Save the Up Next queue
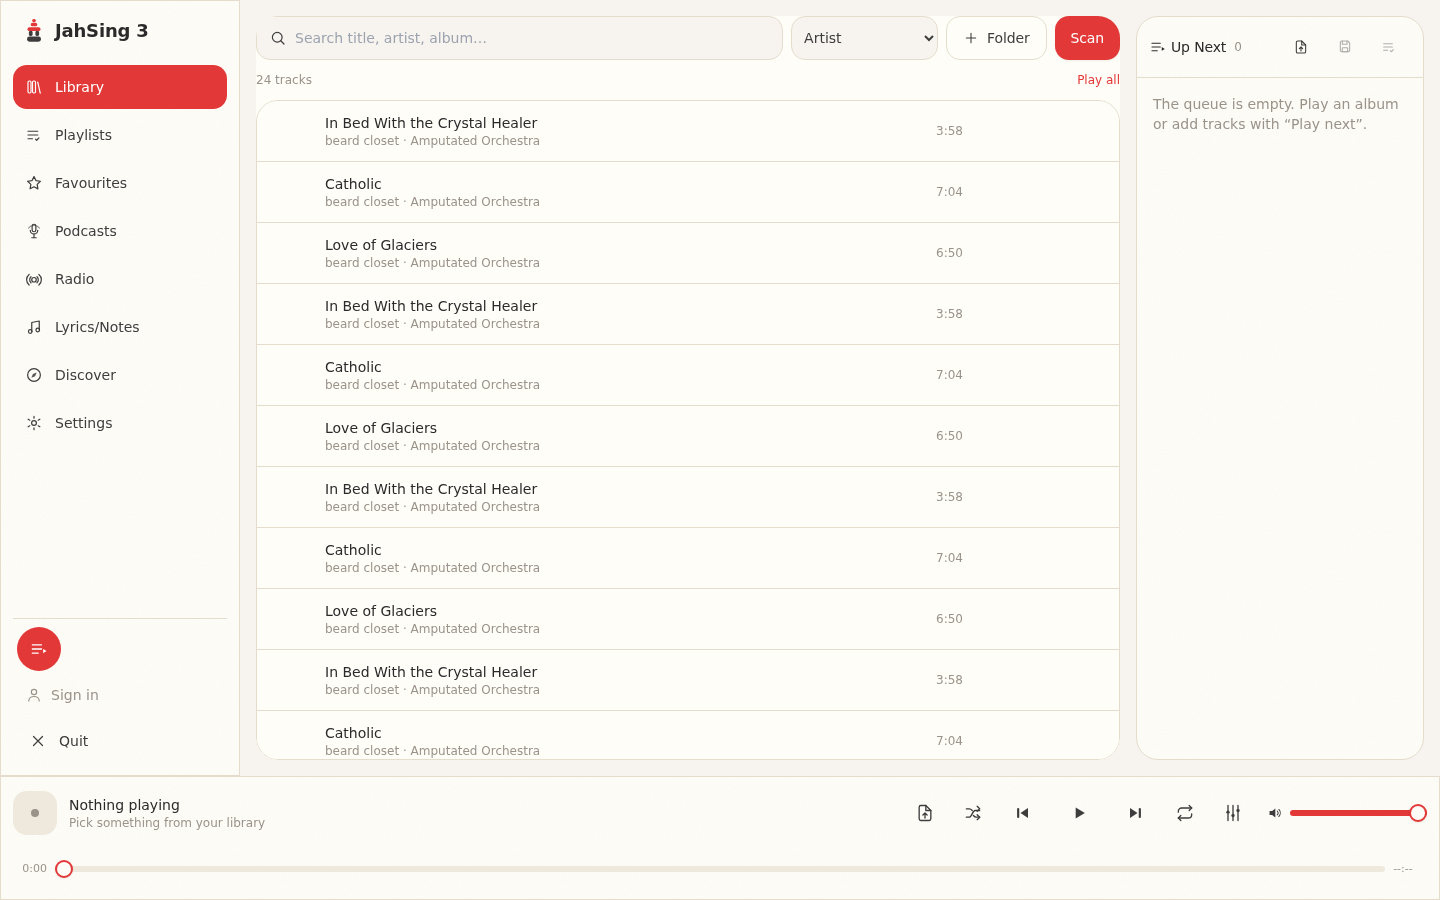The height and width of the screenshot is (900, 1440). (x=1345, y=47)
